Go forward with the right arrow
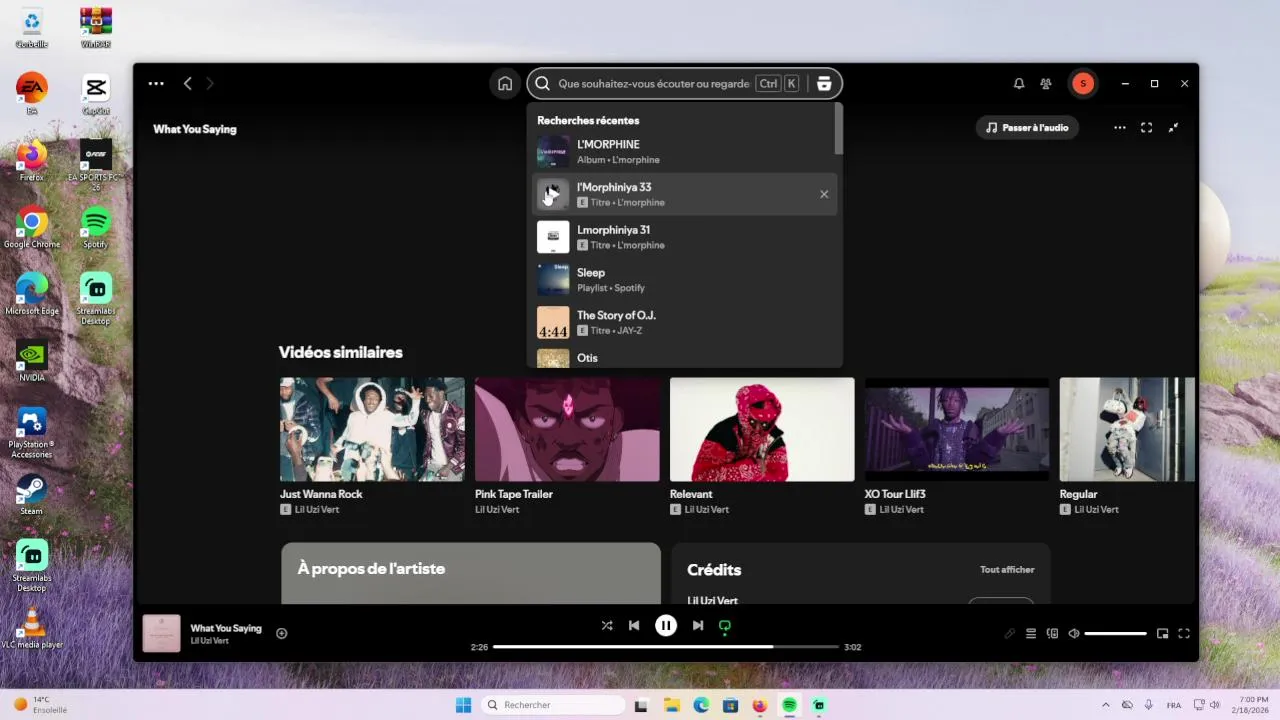 coord(210,84)
